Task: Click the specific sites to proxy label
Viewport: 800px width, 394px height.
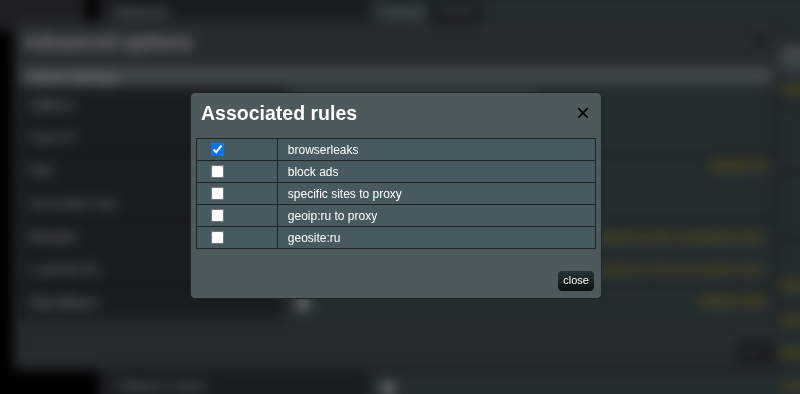Action: 344,194
